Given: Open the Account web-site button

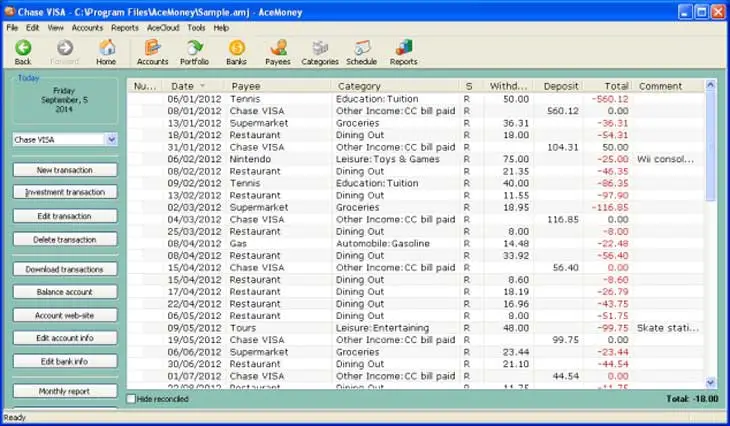Looking at the screenshot, I should (x=65, y=315).
